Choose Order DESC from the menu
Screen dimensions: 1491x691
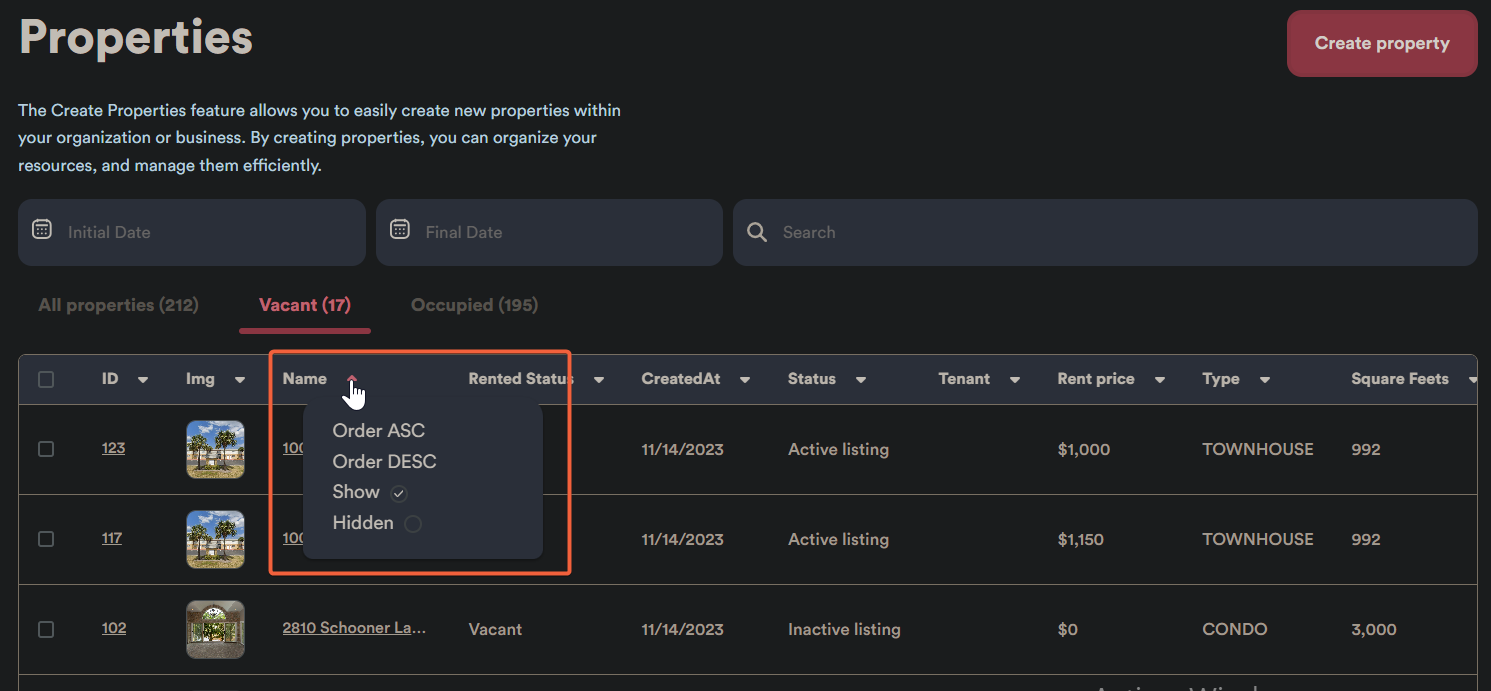tap(384, 462)
